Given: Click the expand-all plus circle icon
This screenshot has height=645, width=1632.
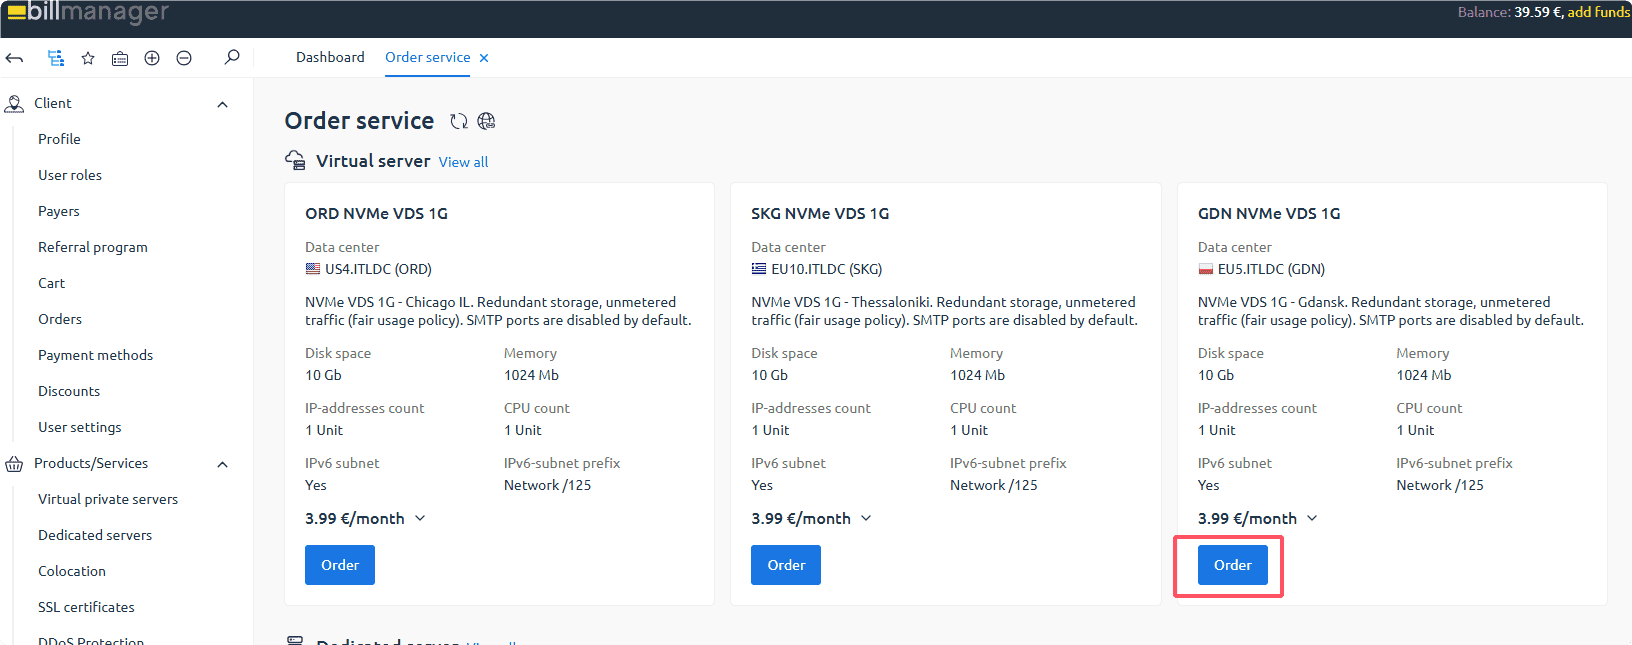Looking at the screenshot, I should click(152, 58).
